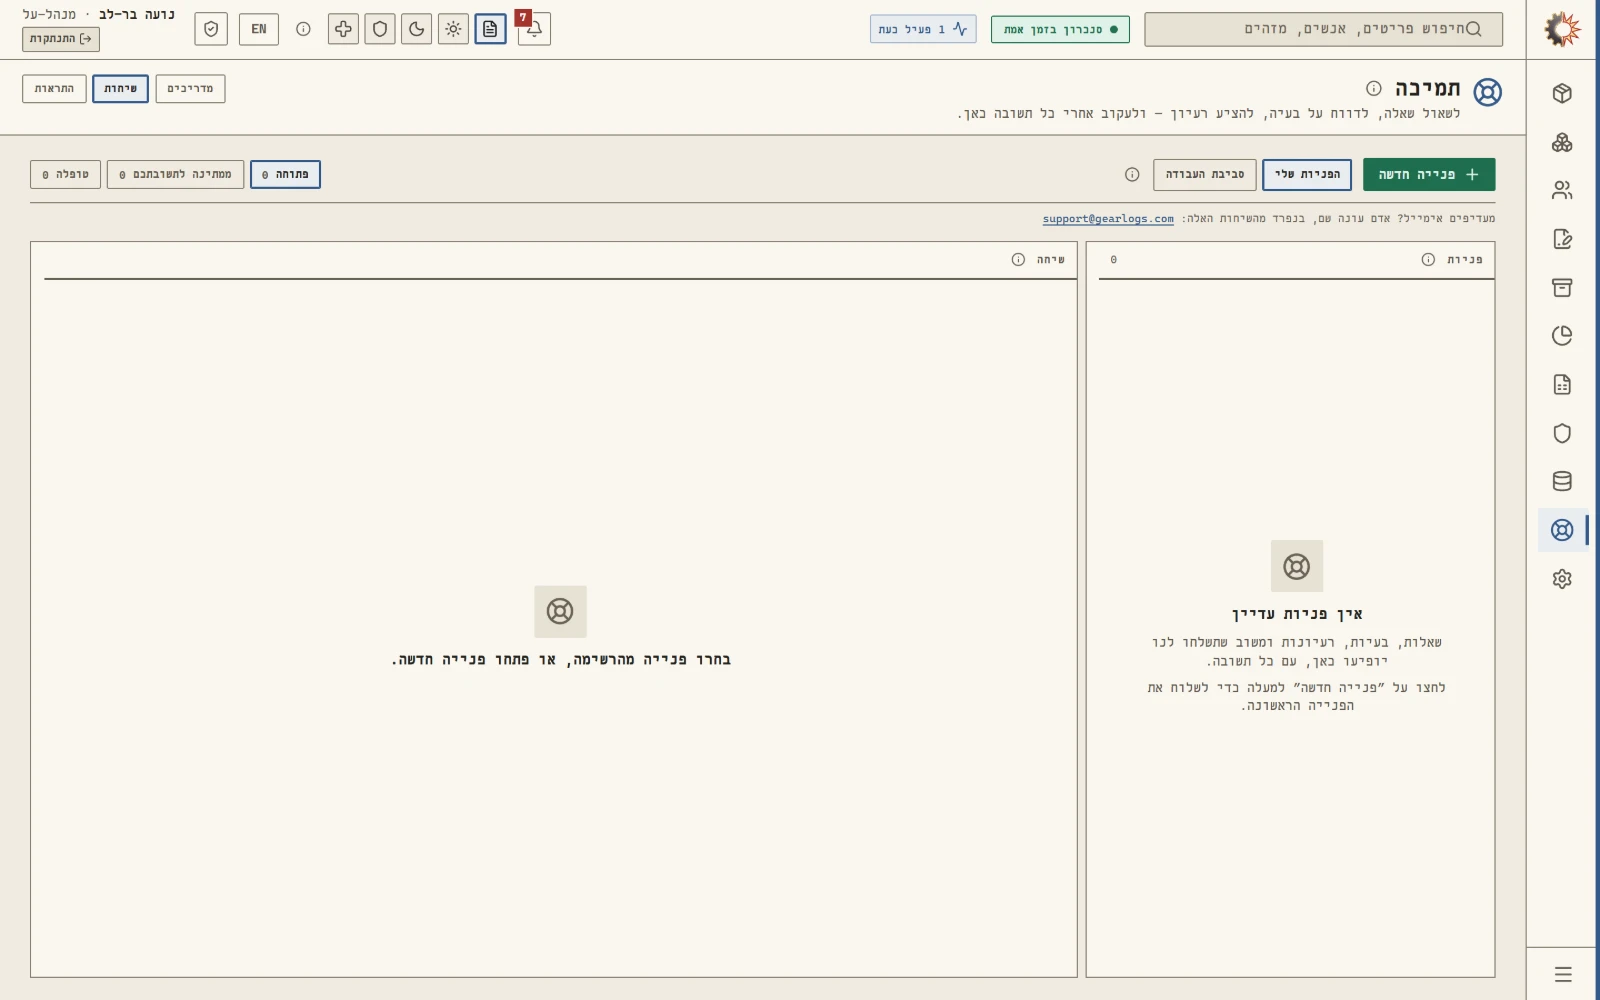The image size is (1600, 1000).
Task: Click the info icon in שיחה panel header
Action: tap(1018, 259)
